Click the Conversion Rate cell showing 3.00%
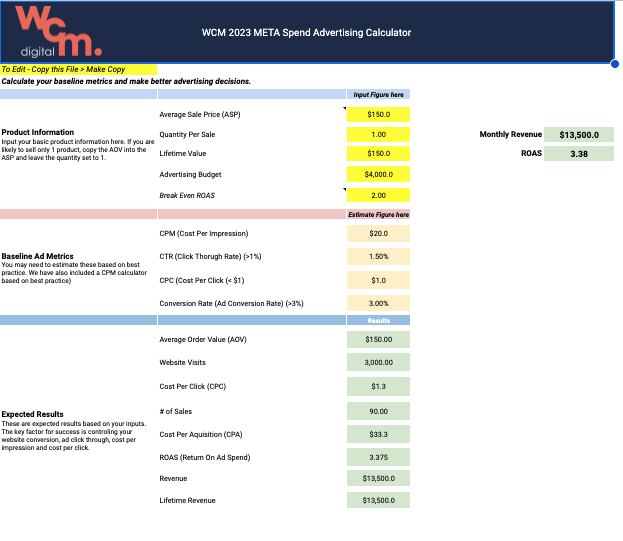This screenshot has height=541, width=623. [378, 303]
